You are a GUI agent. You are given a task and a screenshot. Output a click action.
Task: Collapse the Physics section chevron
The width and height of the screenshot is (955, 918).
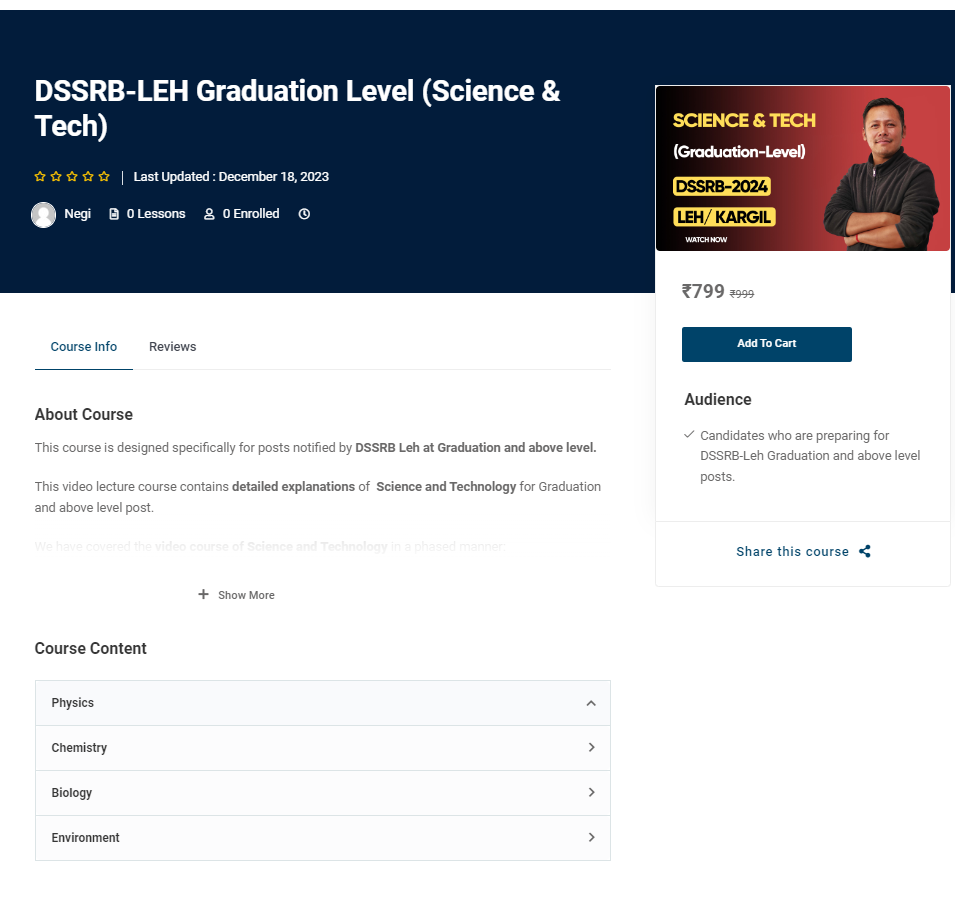pyautogui.click(x=591, y=703)
